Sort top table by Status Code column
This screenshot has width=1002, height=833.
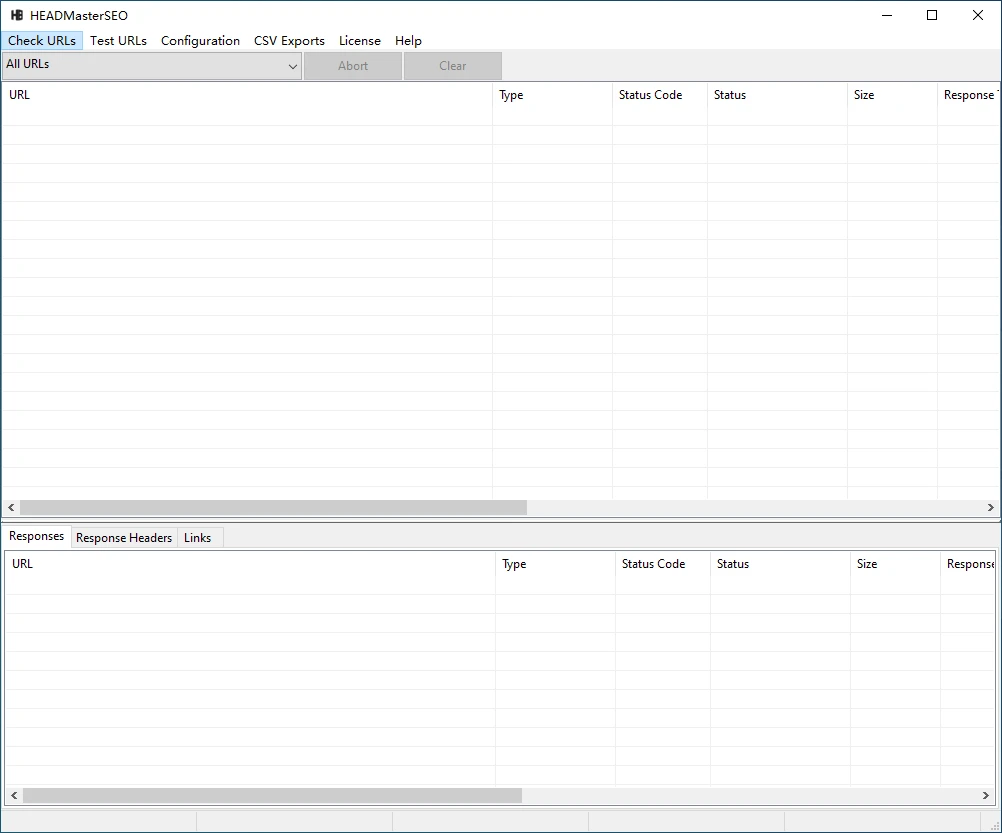[x=650, y=95]
